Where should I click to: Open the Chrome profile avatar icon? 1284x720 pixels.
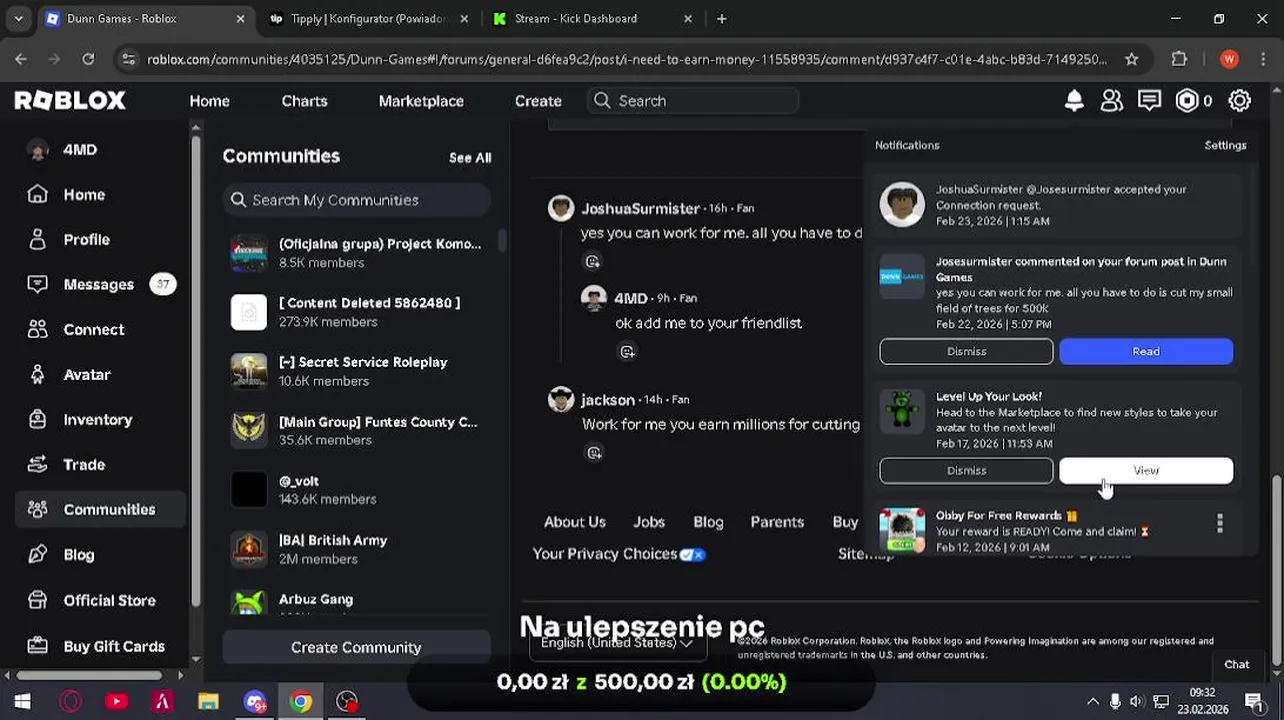(1229, 59)
